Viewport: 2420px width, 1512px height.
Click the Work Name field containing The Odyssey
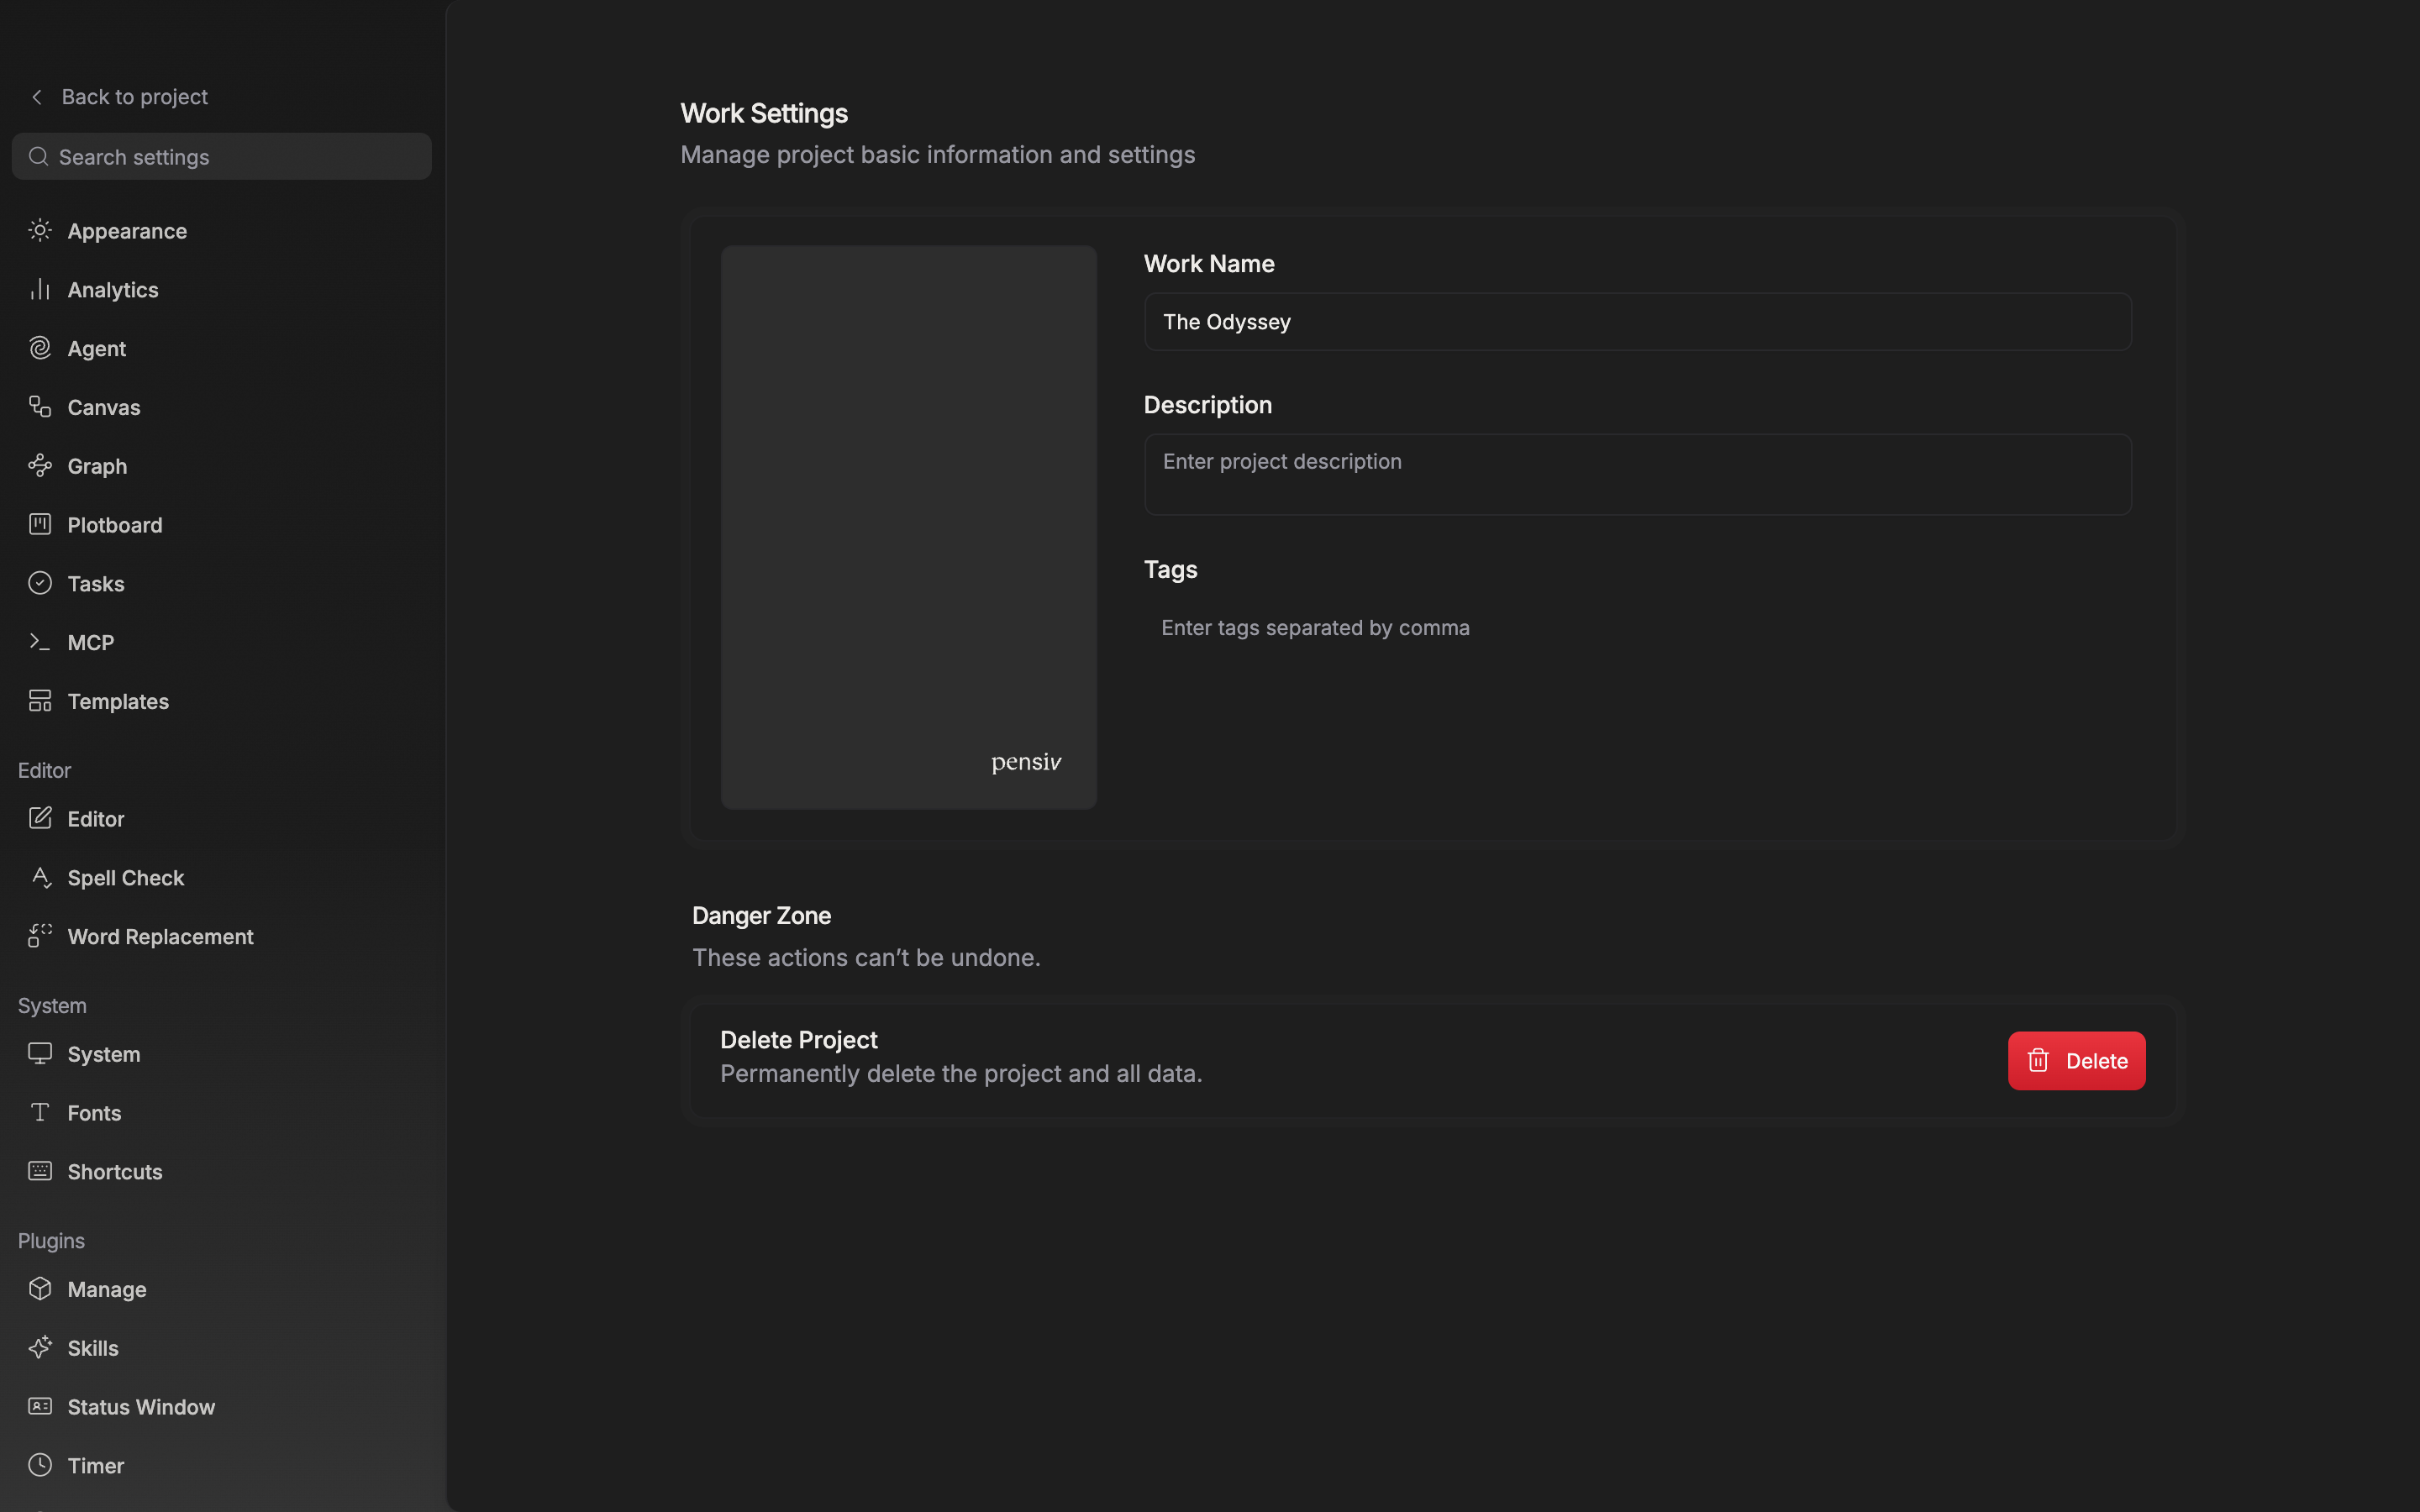coord(1637,322)
